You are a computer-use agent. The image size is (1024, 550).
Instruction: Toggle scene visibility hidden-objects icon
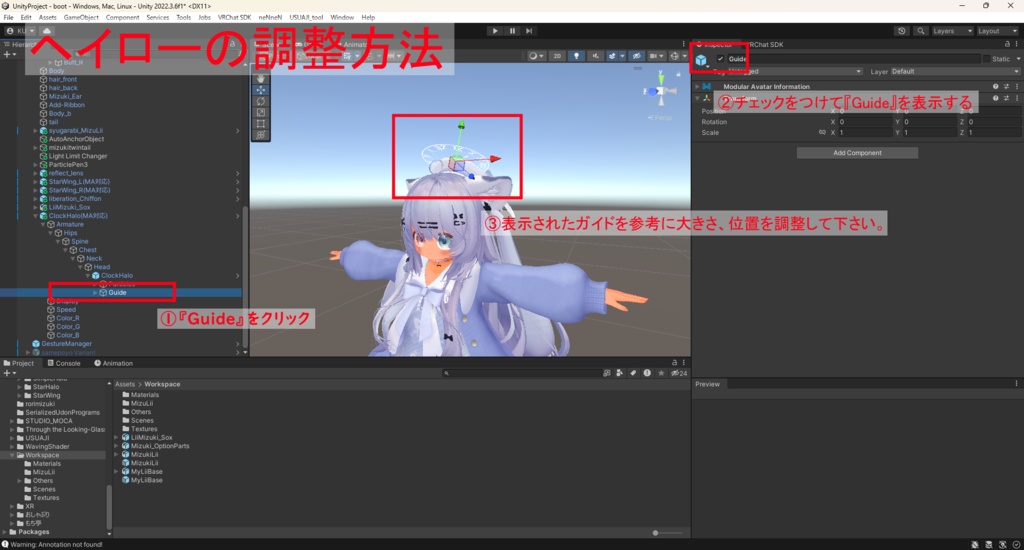coord(636,56)
